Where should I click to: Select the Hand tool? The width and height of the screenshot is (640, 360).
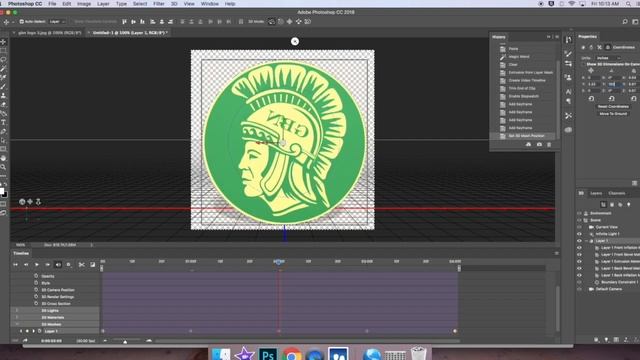click(3, 158)
